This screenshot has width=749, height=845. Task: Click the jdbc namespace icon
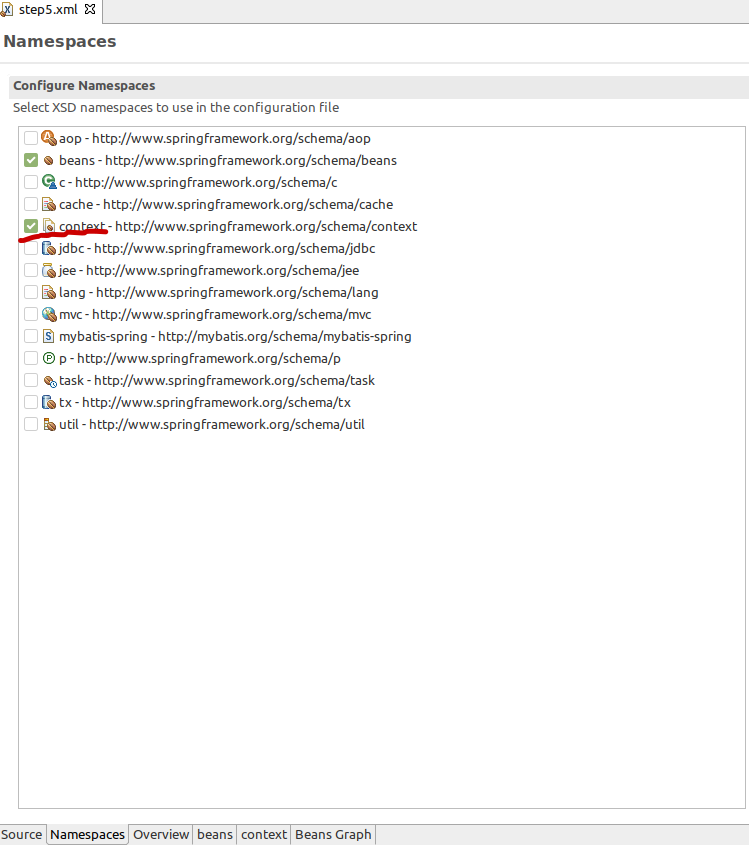(x=49, y=248)
